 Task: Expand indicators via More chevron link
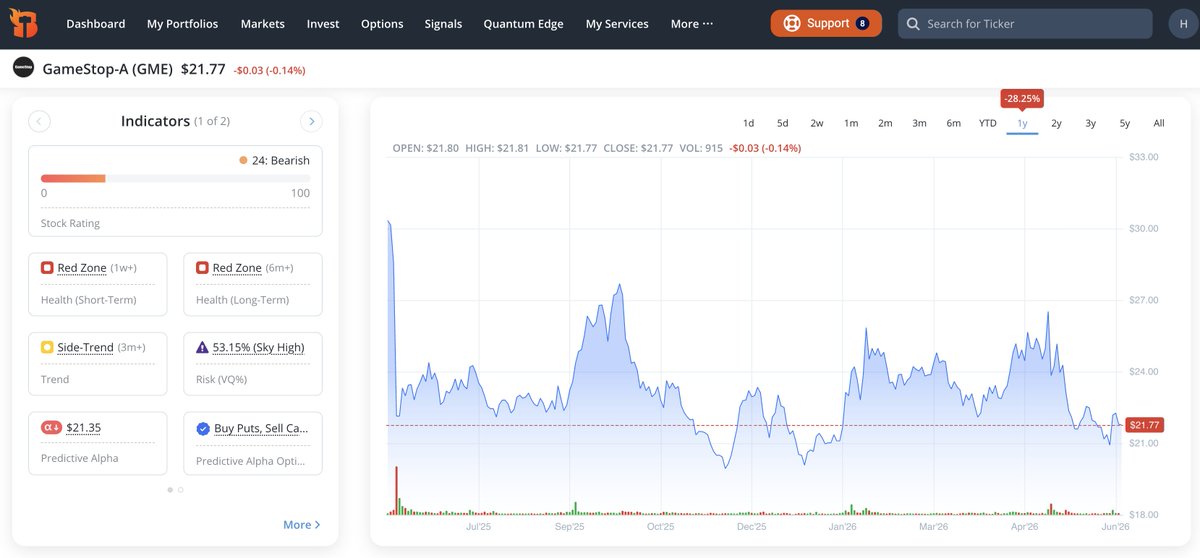click(302, 524)
